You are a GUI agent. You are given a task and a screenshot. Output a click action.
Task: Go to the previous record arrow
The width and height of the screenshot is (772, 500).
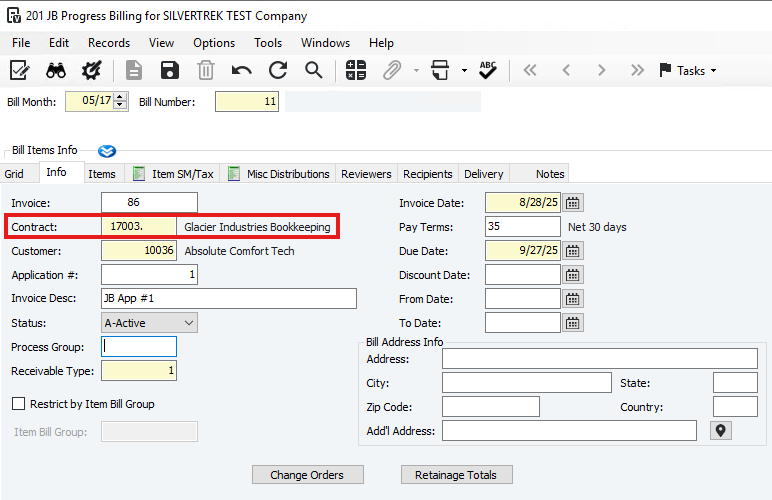click(x=566, y=70)
